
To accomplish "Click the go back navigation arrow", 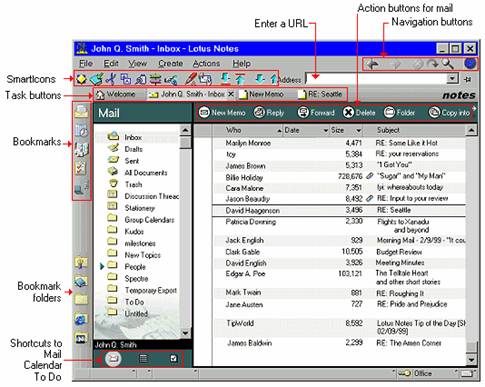I will pos(372,63).
